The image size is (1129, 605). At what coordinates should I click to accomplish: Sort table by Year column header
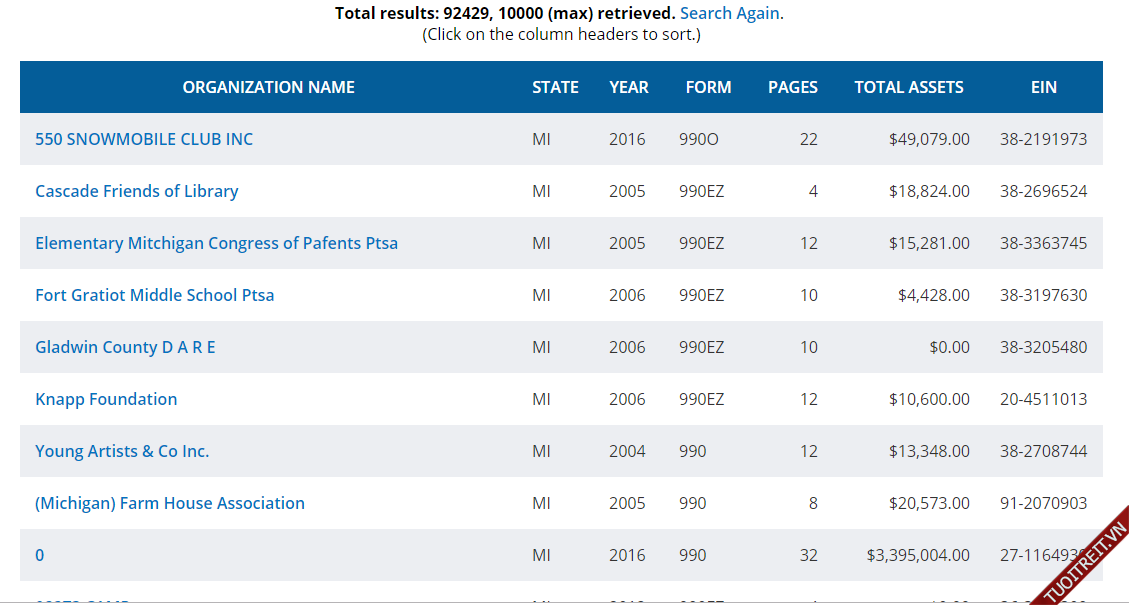pos(628,88)
